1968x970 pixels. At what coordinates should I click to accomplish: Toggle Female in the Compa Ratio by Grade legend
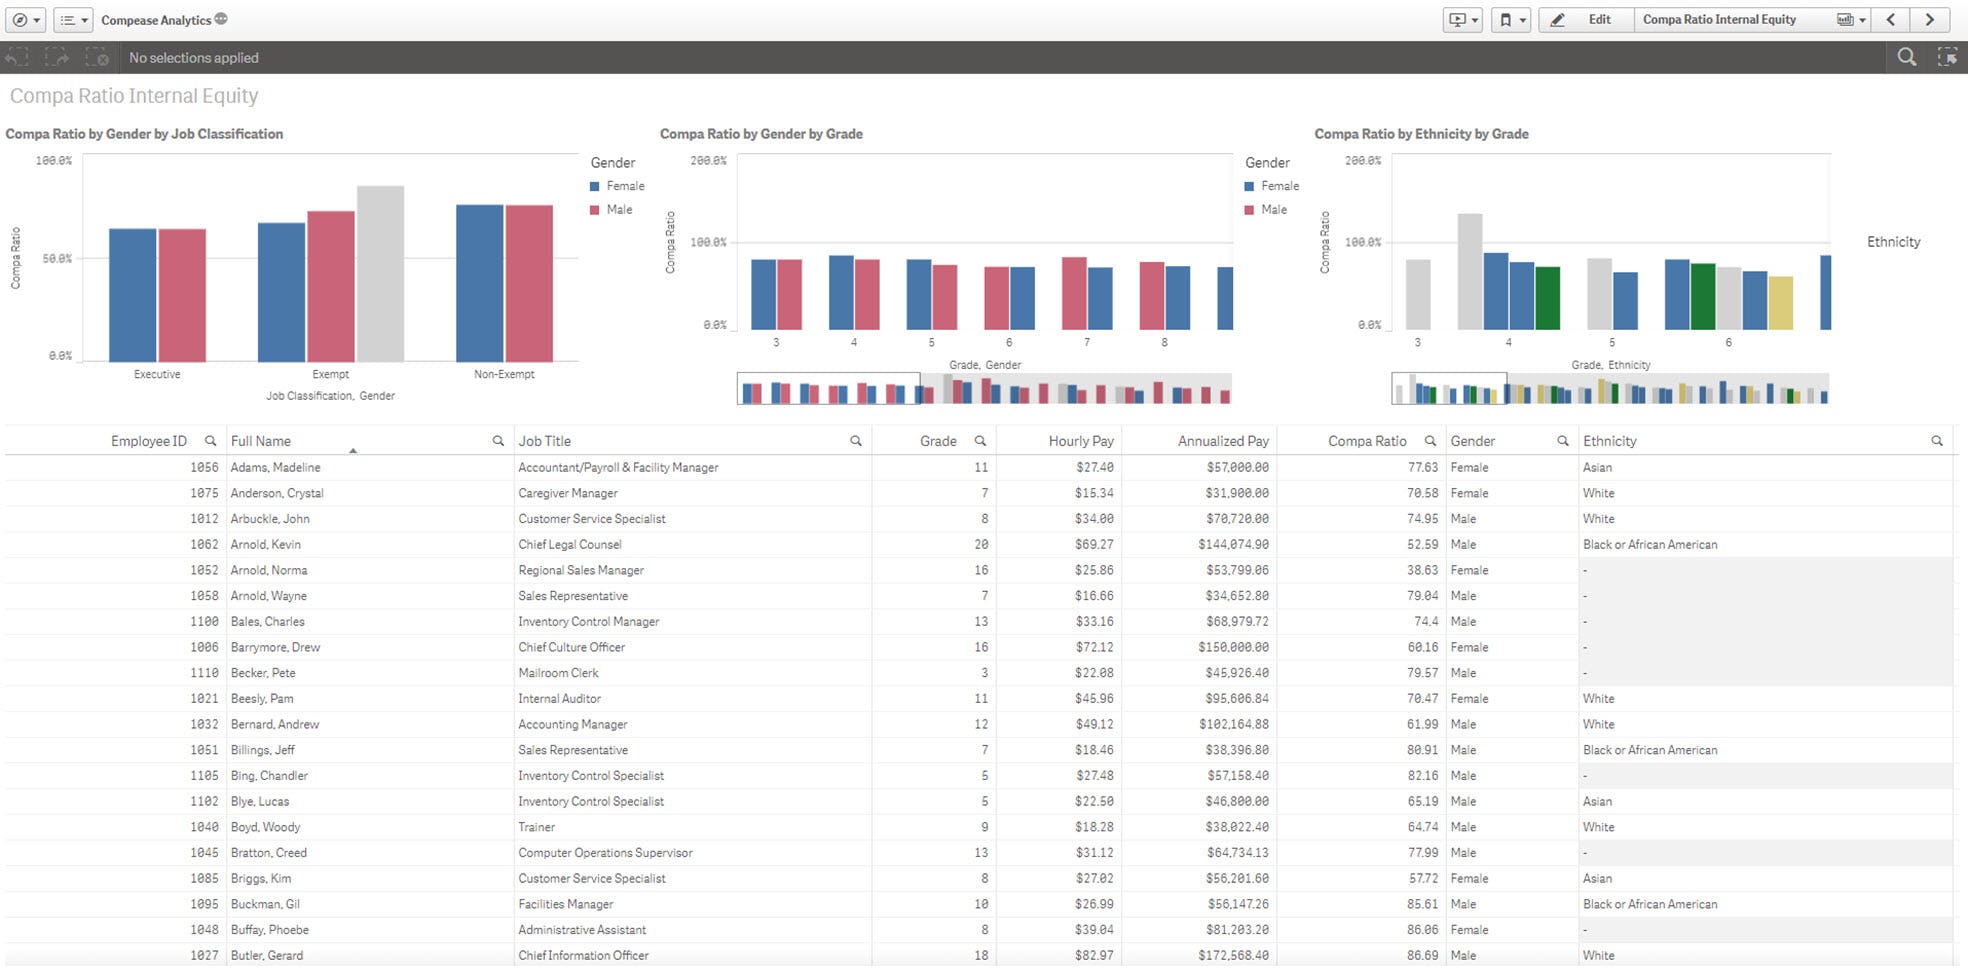pos(1278,185)
